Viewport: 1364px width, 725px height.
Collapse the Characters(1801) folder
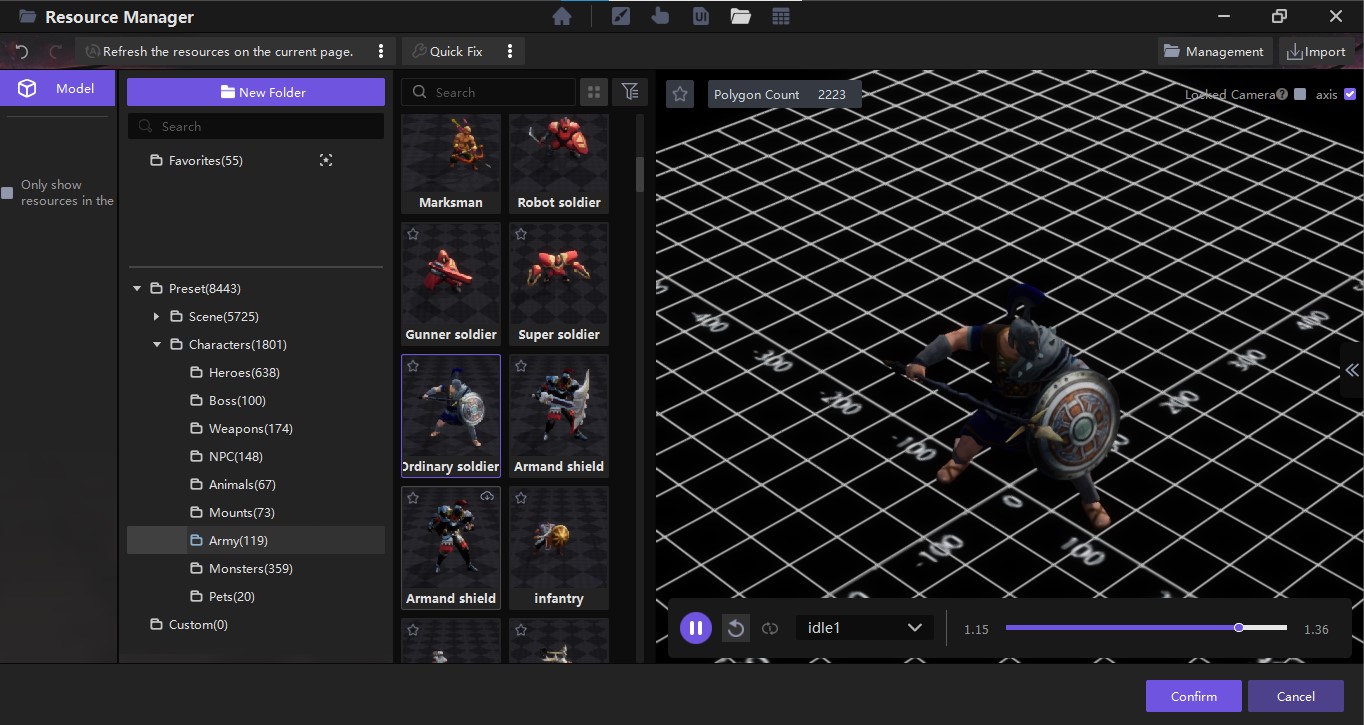[x=157, y=345]
